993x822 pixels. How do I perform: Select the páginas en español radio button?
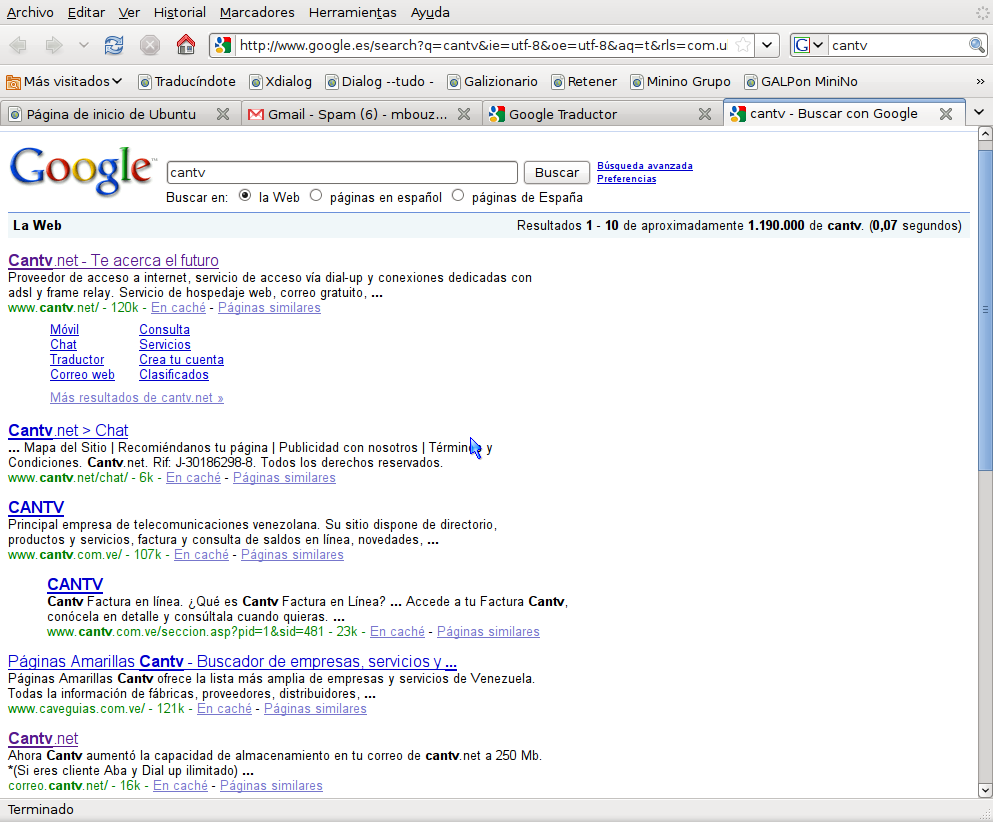point(316,196)
